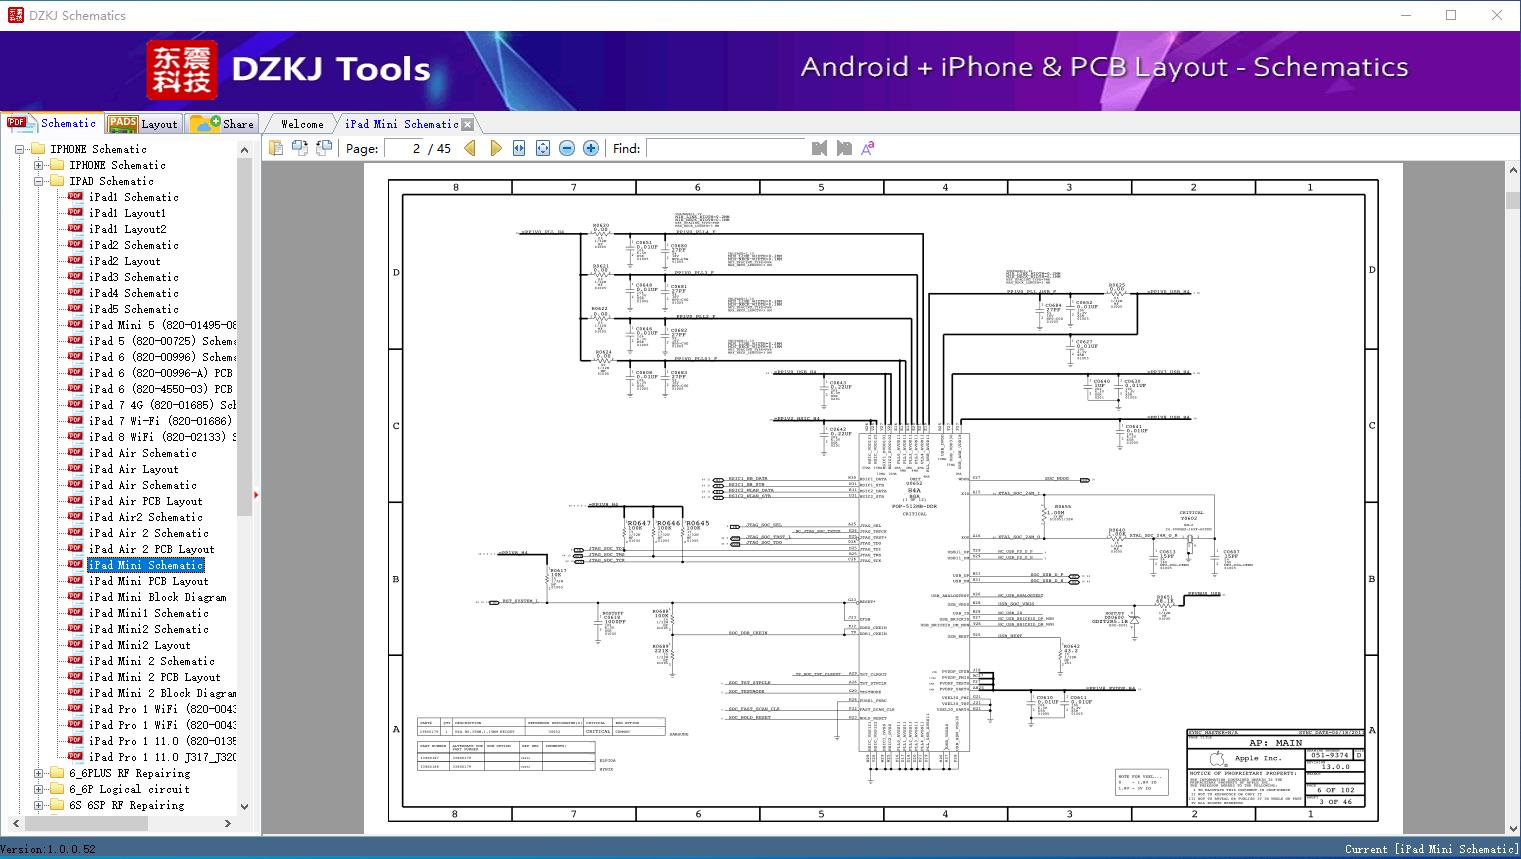The height and width of the screenshot is (859, 1521).
Task: Select iPad 7 4G (820-01685) entry
Action: pos(162,405)
